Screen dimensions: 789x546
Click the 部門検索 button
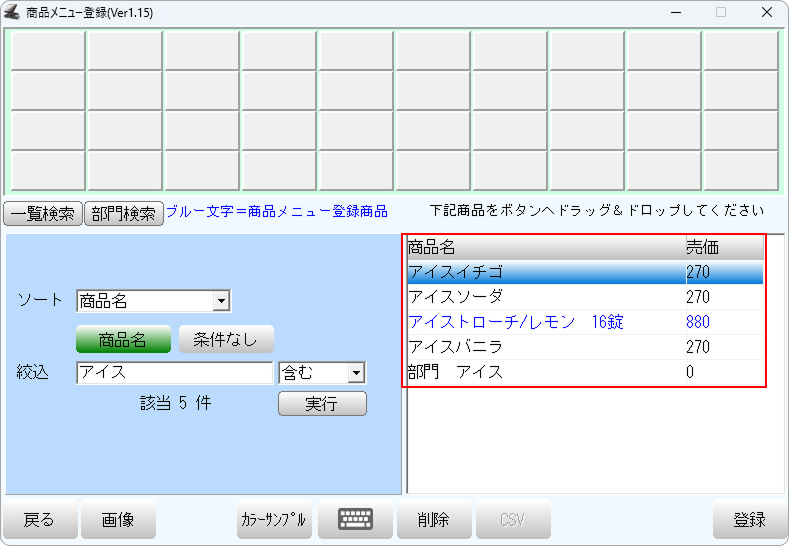point(124,213)
